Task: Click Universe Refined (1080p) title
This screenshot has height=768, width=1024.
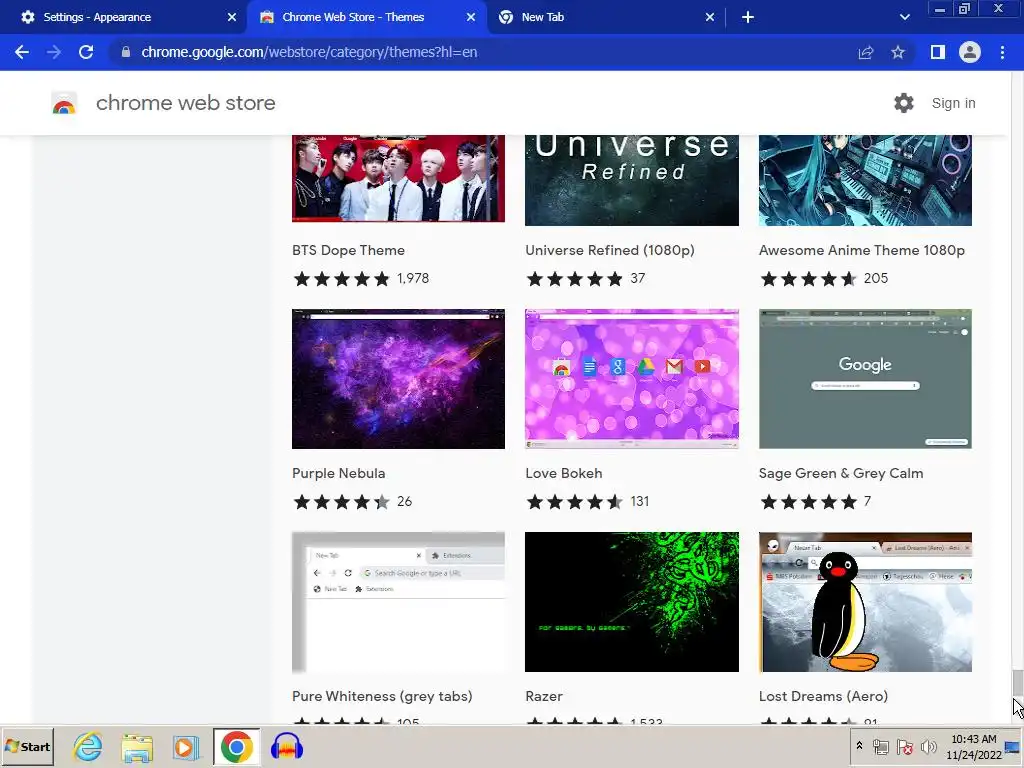Action: pyautogui.click(x=609, y=250)
